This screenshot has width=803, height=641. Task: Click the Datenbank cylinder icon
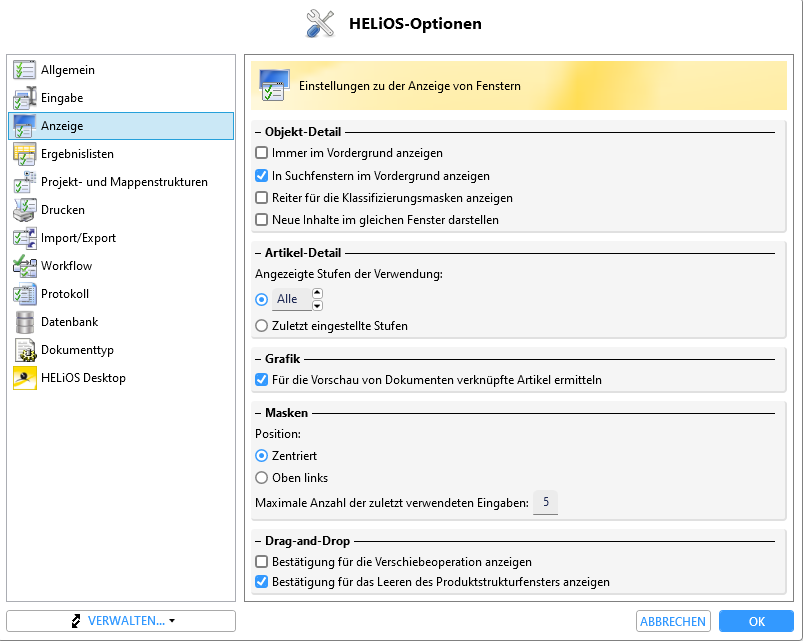point(24,322)
